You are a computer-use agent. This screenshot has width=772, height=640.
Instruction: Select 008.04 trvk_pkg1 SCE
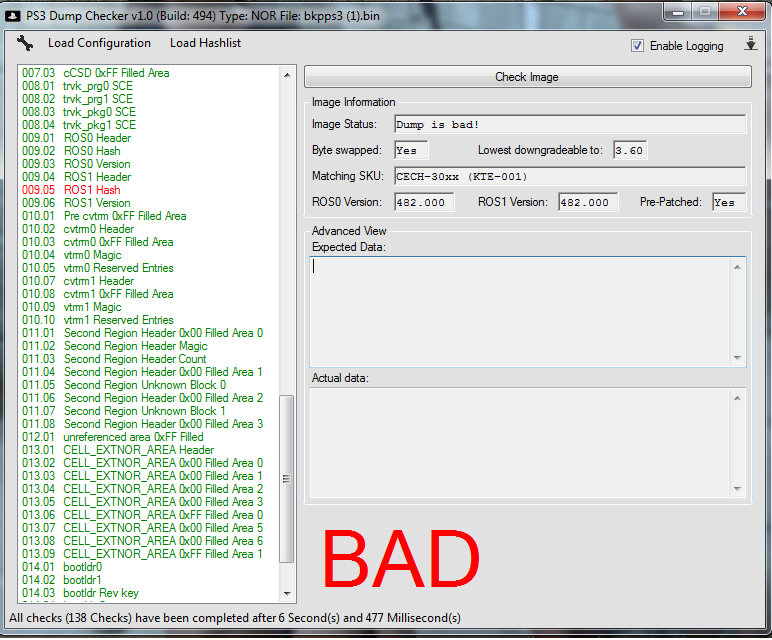(x=79, y=125)
